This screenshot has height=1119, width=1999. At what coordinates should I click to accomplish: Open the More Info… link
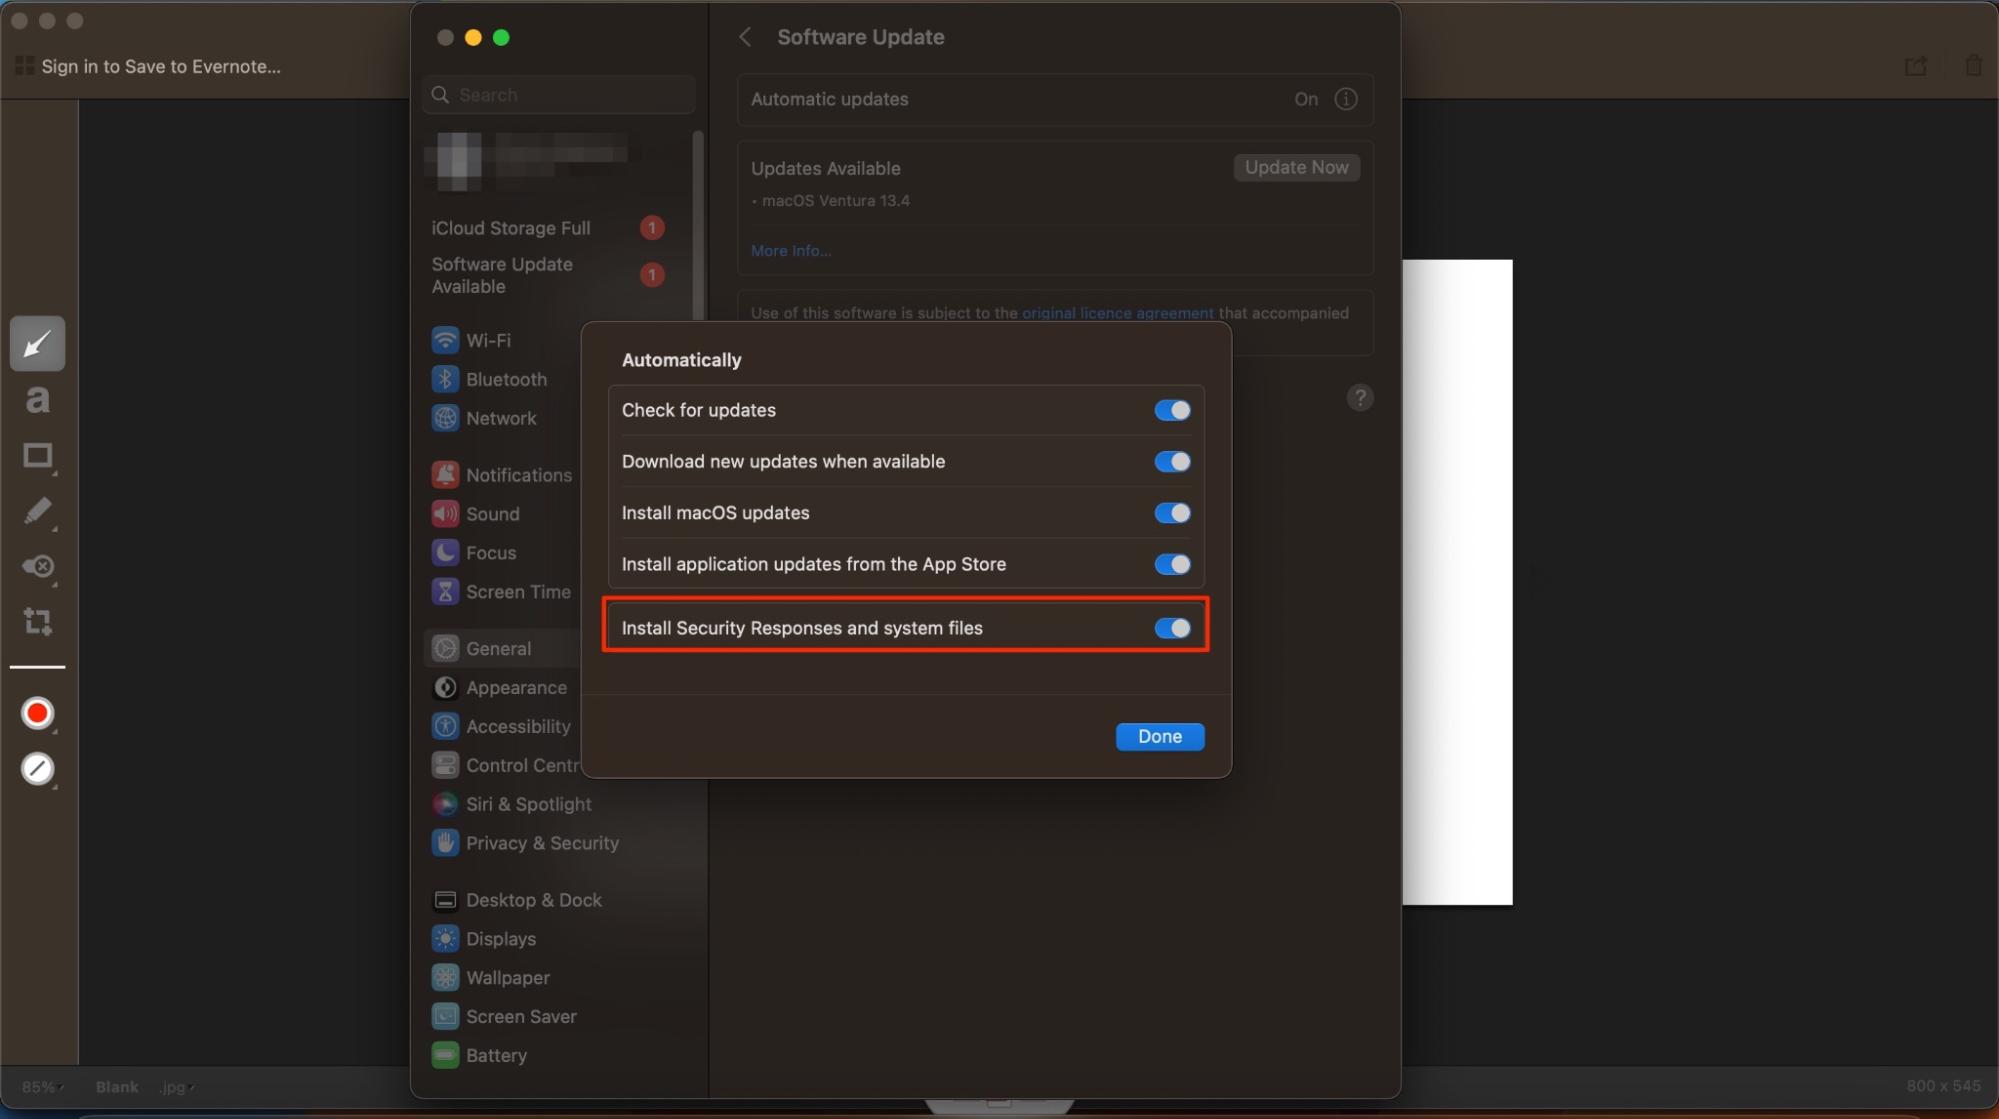pyautogui.click(x=790, y=251)
